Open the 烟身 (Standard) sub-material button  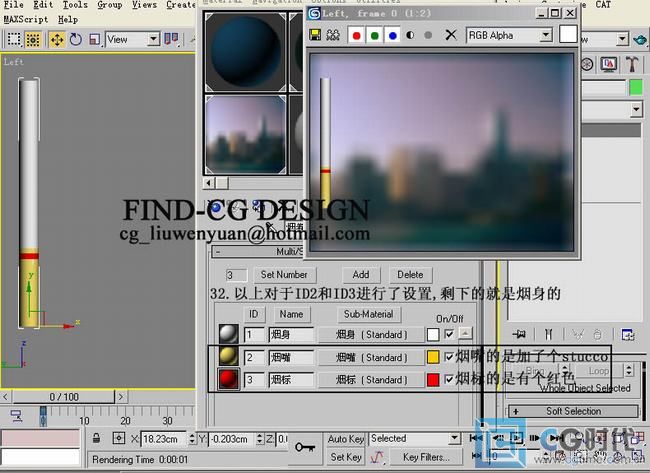pyautogui.click(x=371, y=335)
